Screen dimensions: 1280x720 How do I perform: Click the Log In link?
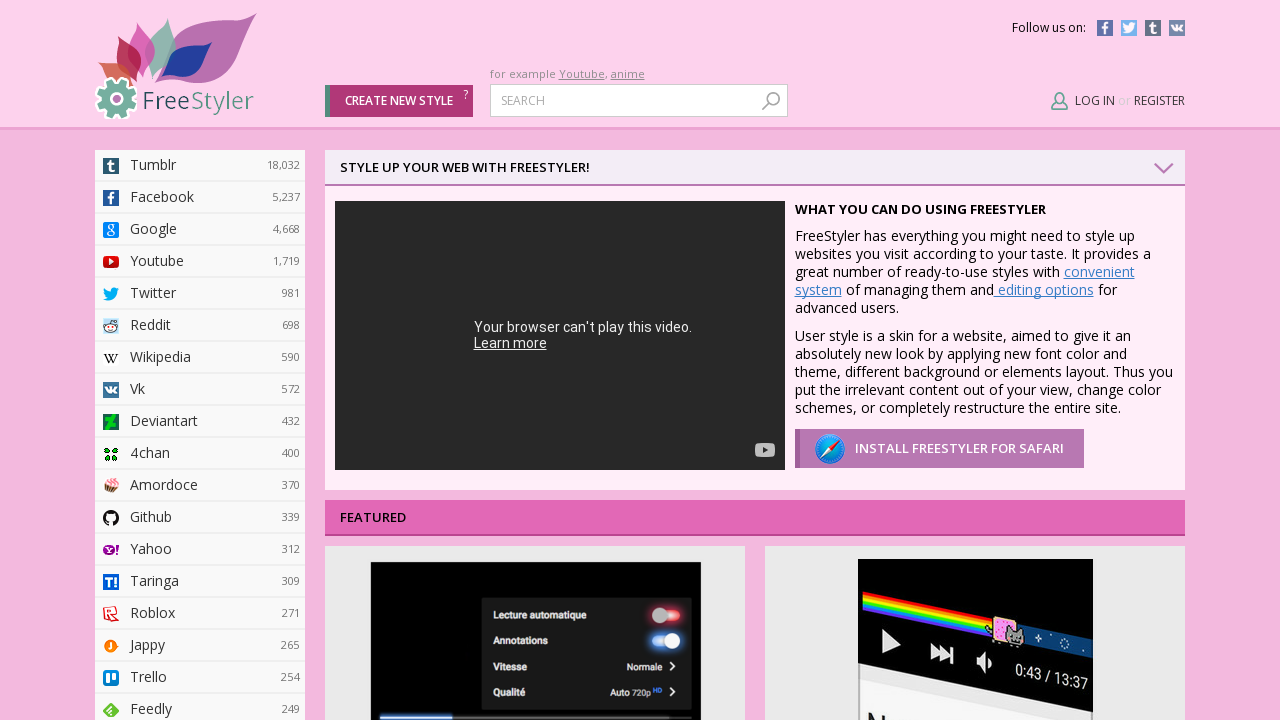[x=1095, y=101]
